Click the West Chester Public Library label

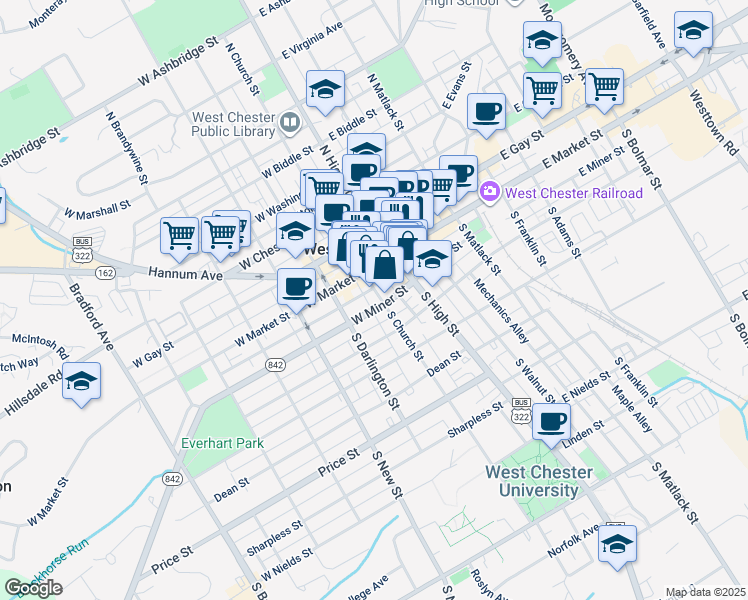coord(234,124)
